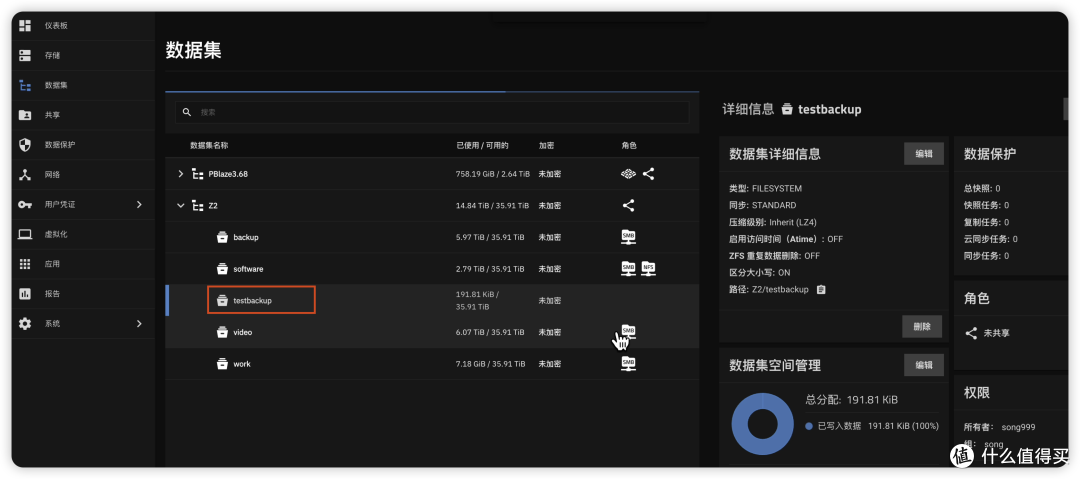The image size is (1080, 479).
Task: Click the search magnifier icon
Action: click(187, 112)
